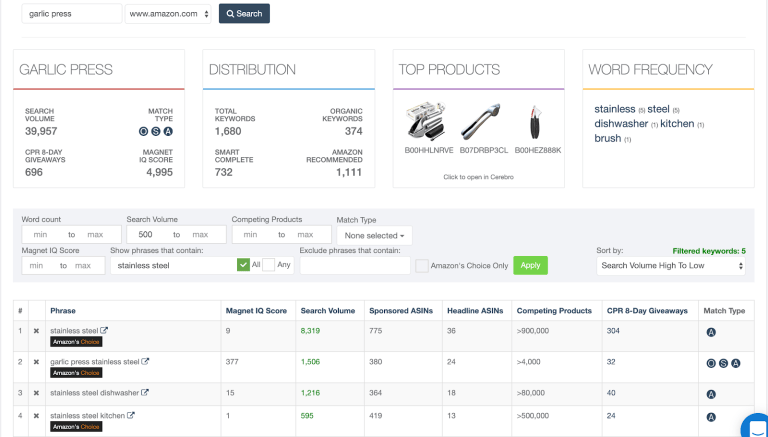Click search volume value 1,506
The height and width of the screenshot is (437, 768).
pos(310,362)
